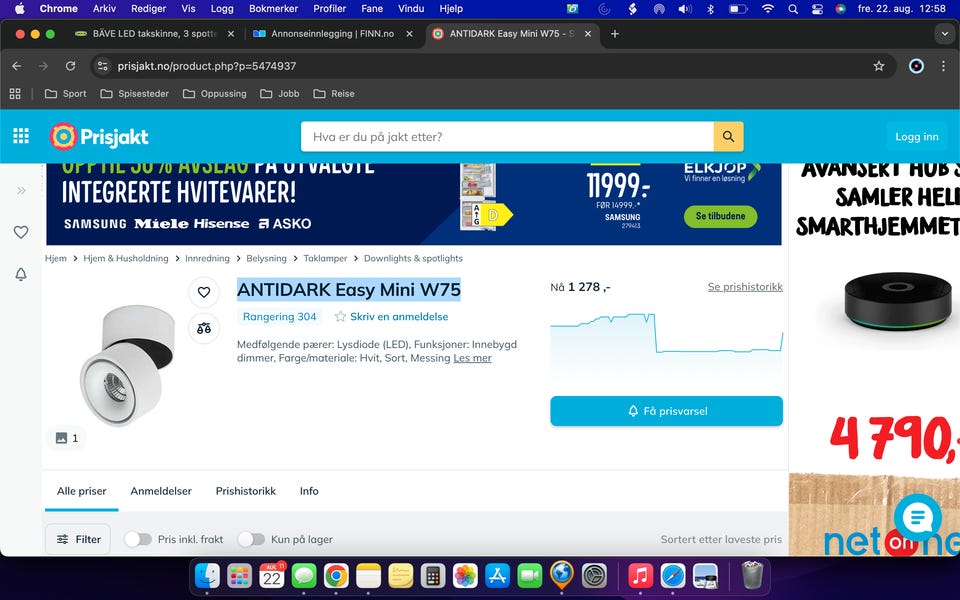This screenshot has height=600, width=960.
Task: Click the Belysning breadcrumb
Action: [x=266, y=258]
